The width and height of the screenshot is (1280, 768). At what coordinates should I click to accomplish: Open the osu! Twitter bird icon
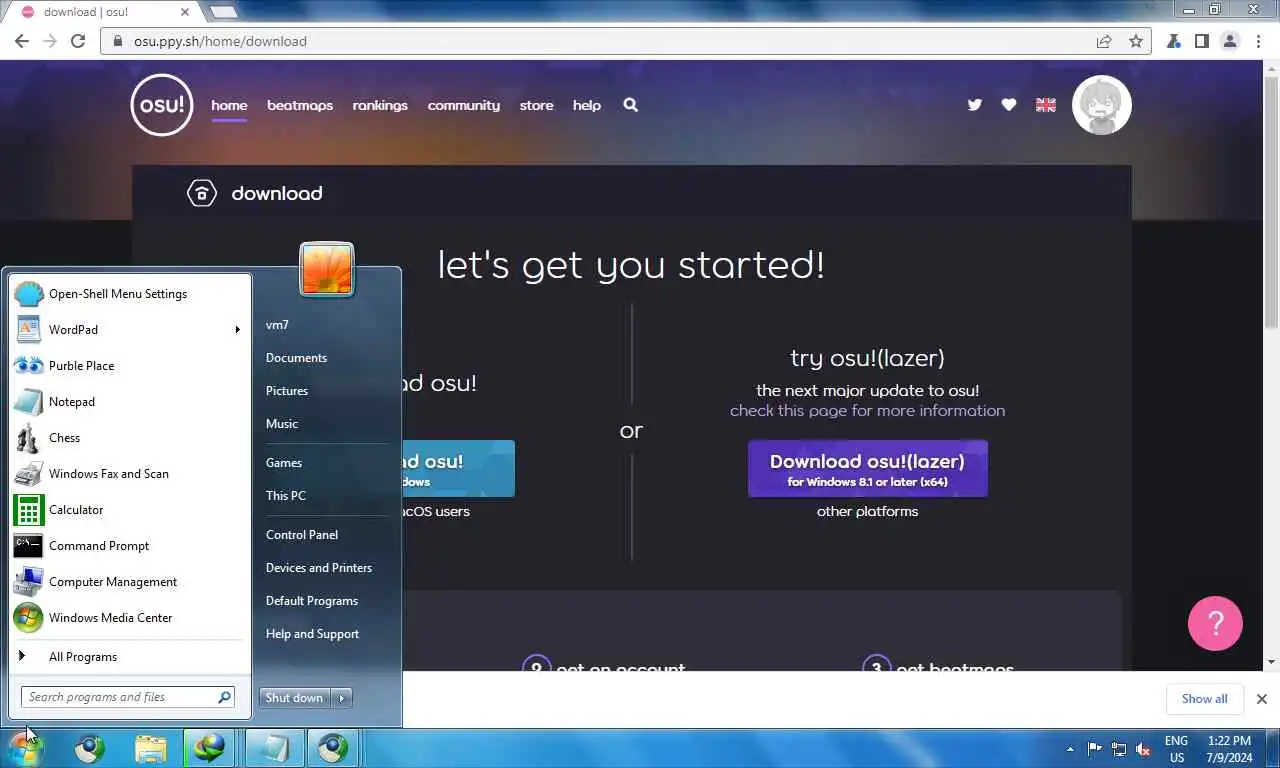[974, 105]
